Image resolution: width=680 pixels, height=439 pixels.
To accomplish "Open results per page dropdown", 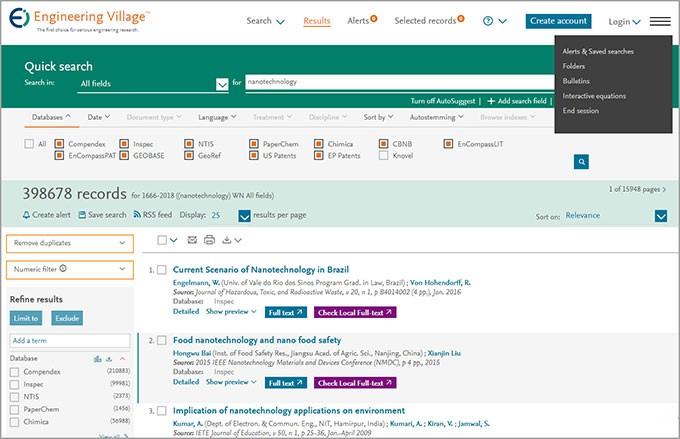I will pyautogui.click(x=245, y=216).
